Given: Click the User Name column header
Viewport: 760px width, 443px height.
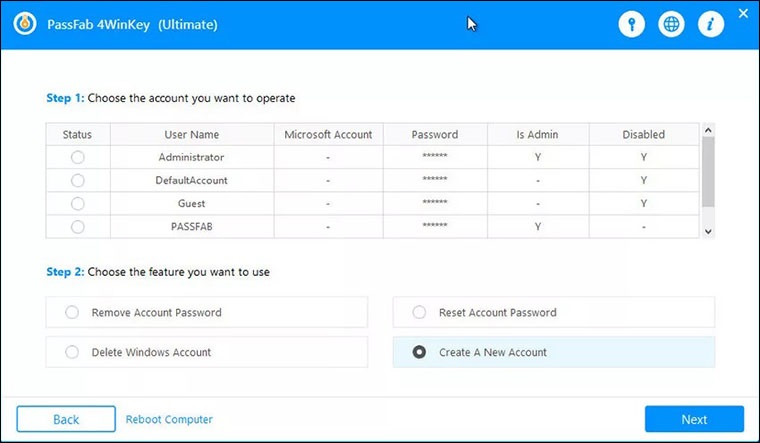Looking at the screenshot, I should (192, 134).
